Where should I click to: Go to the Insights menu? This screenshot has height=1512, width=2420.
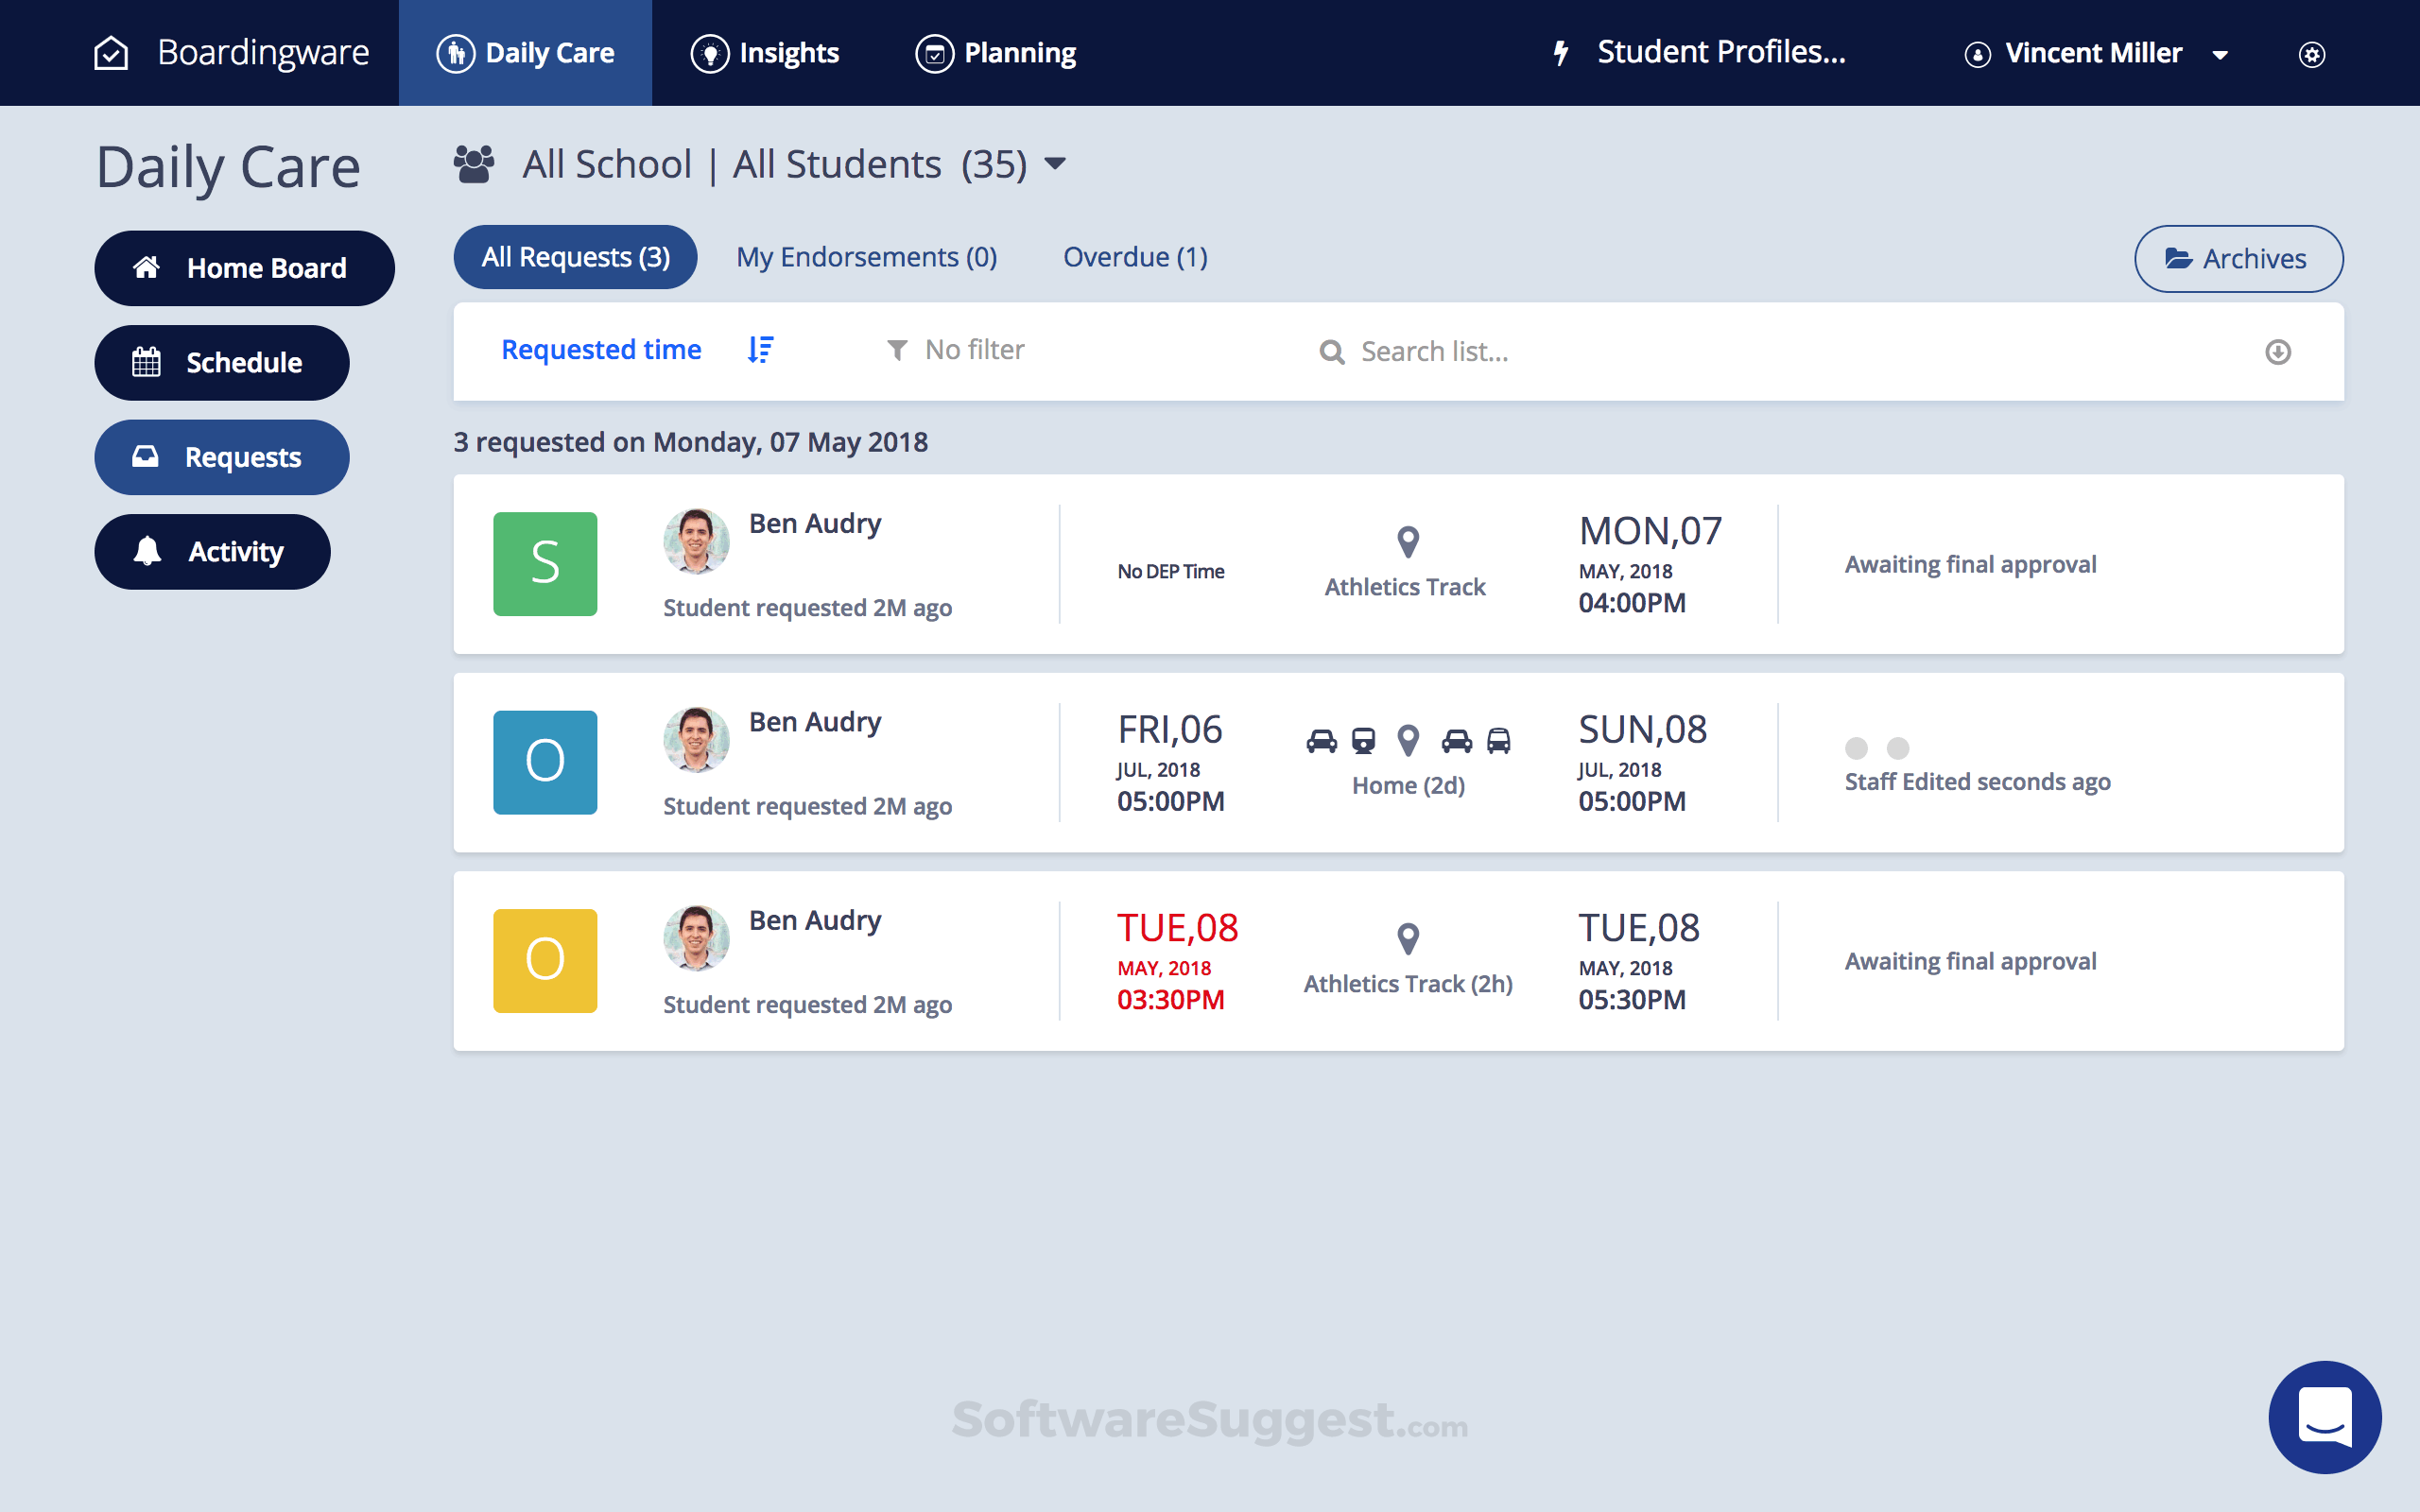coord(765,53)
